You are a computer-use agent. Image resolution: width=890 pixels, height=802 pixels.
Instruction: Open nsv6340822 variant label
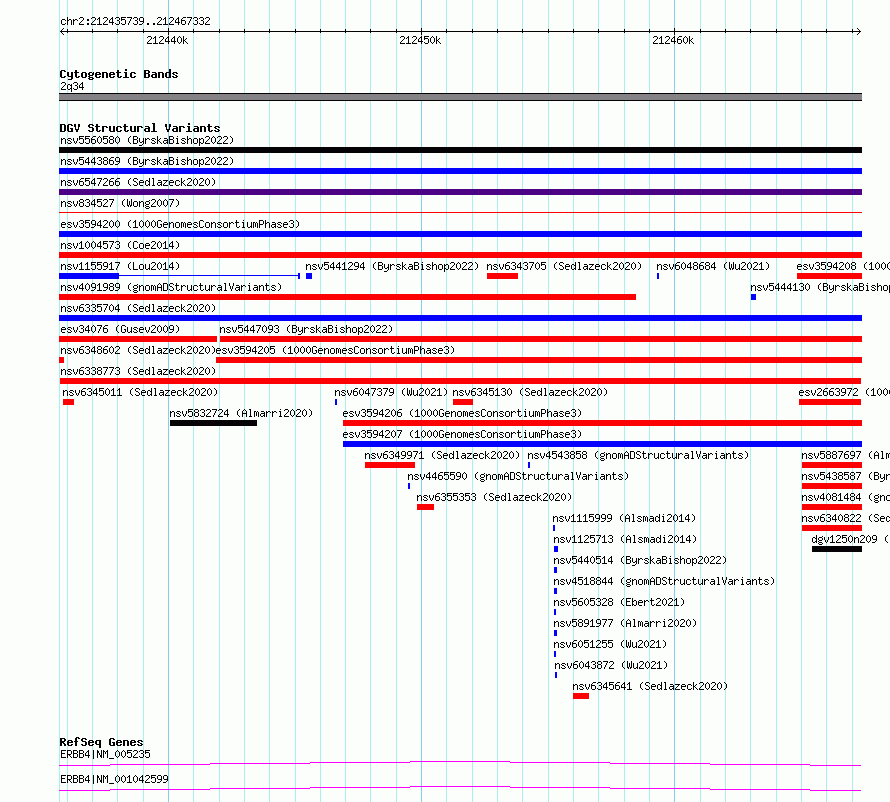(x=845, y=518)
